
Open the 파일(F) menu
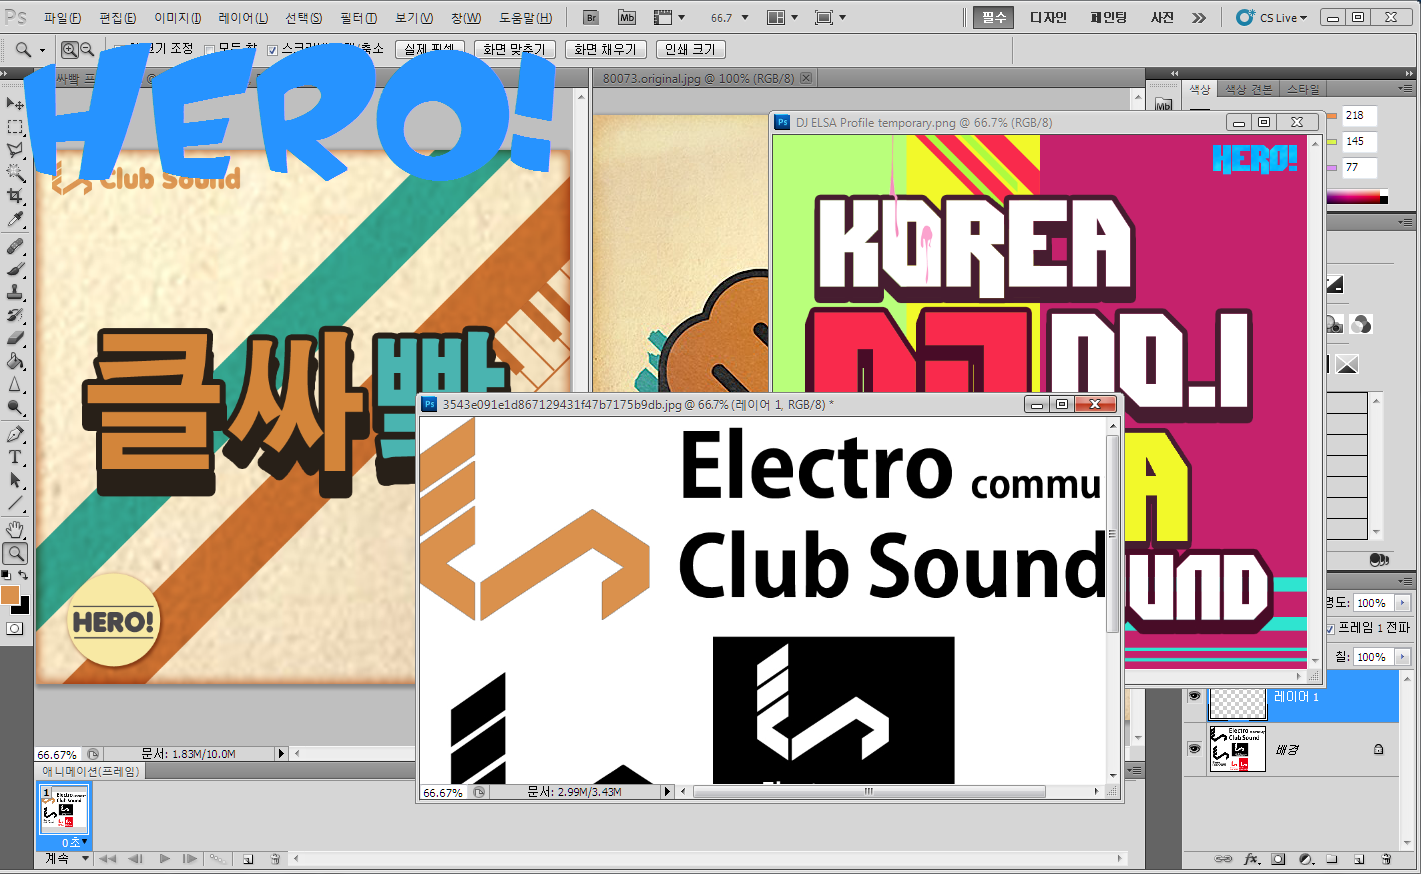(62, 18)
